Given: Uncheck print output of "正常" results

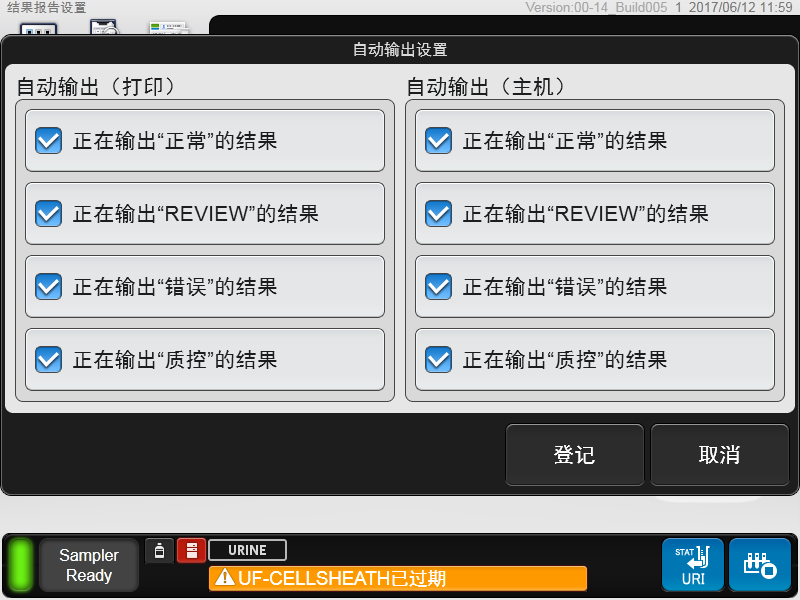Looking at the screenshot, I should (49, 141).
